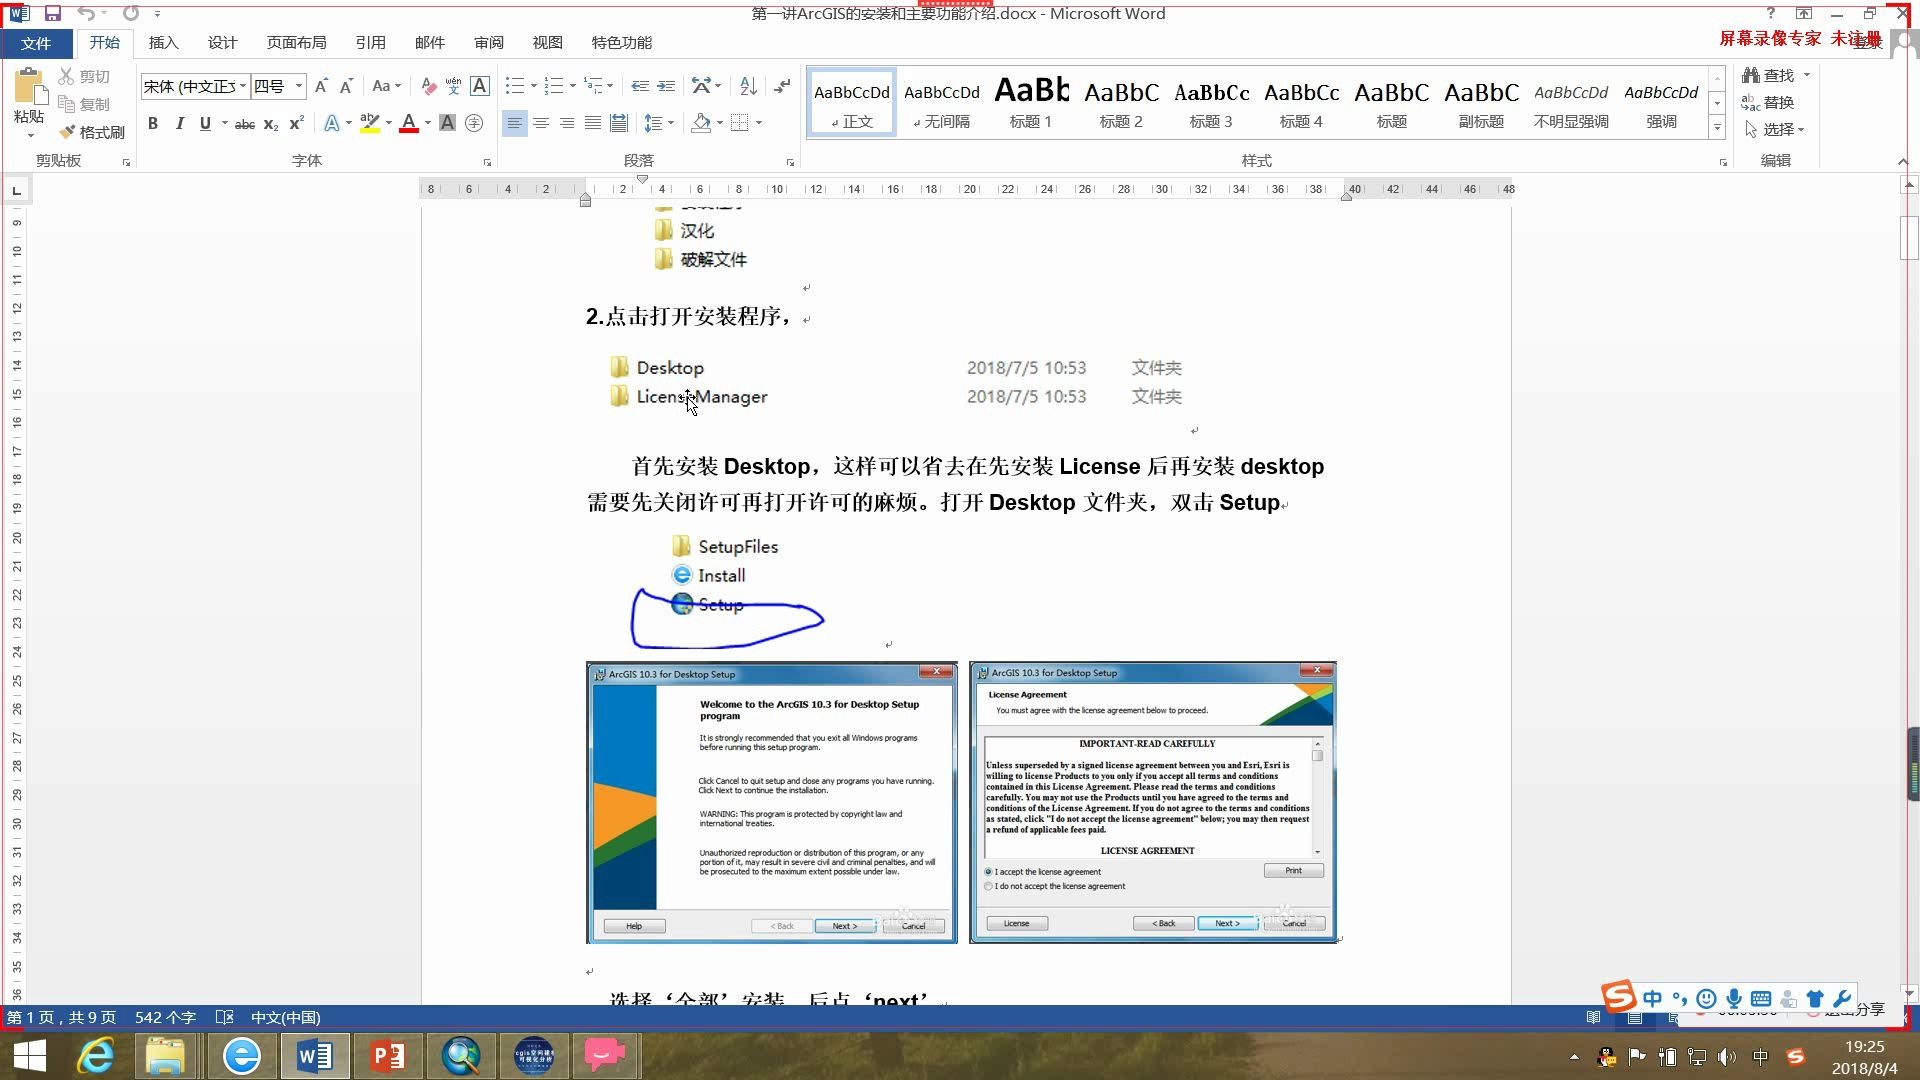Click the numbered list icon
This screenshot has width=1920, height=1080.
pyautogui.click(x=553, y=86)
